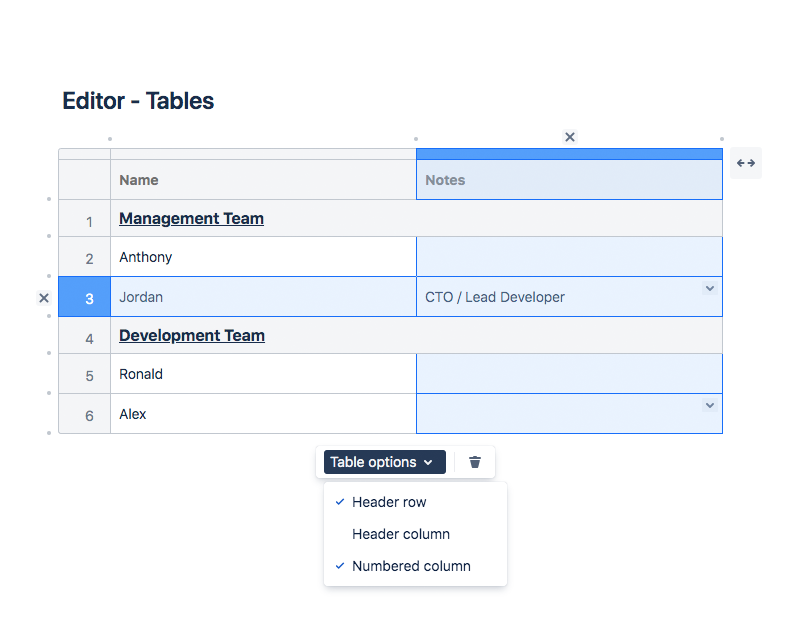Click the Development Team heading text
This screenshot has height=640, width=800.
point(192,335)
